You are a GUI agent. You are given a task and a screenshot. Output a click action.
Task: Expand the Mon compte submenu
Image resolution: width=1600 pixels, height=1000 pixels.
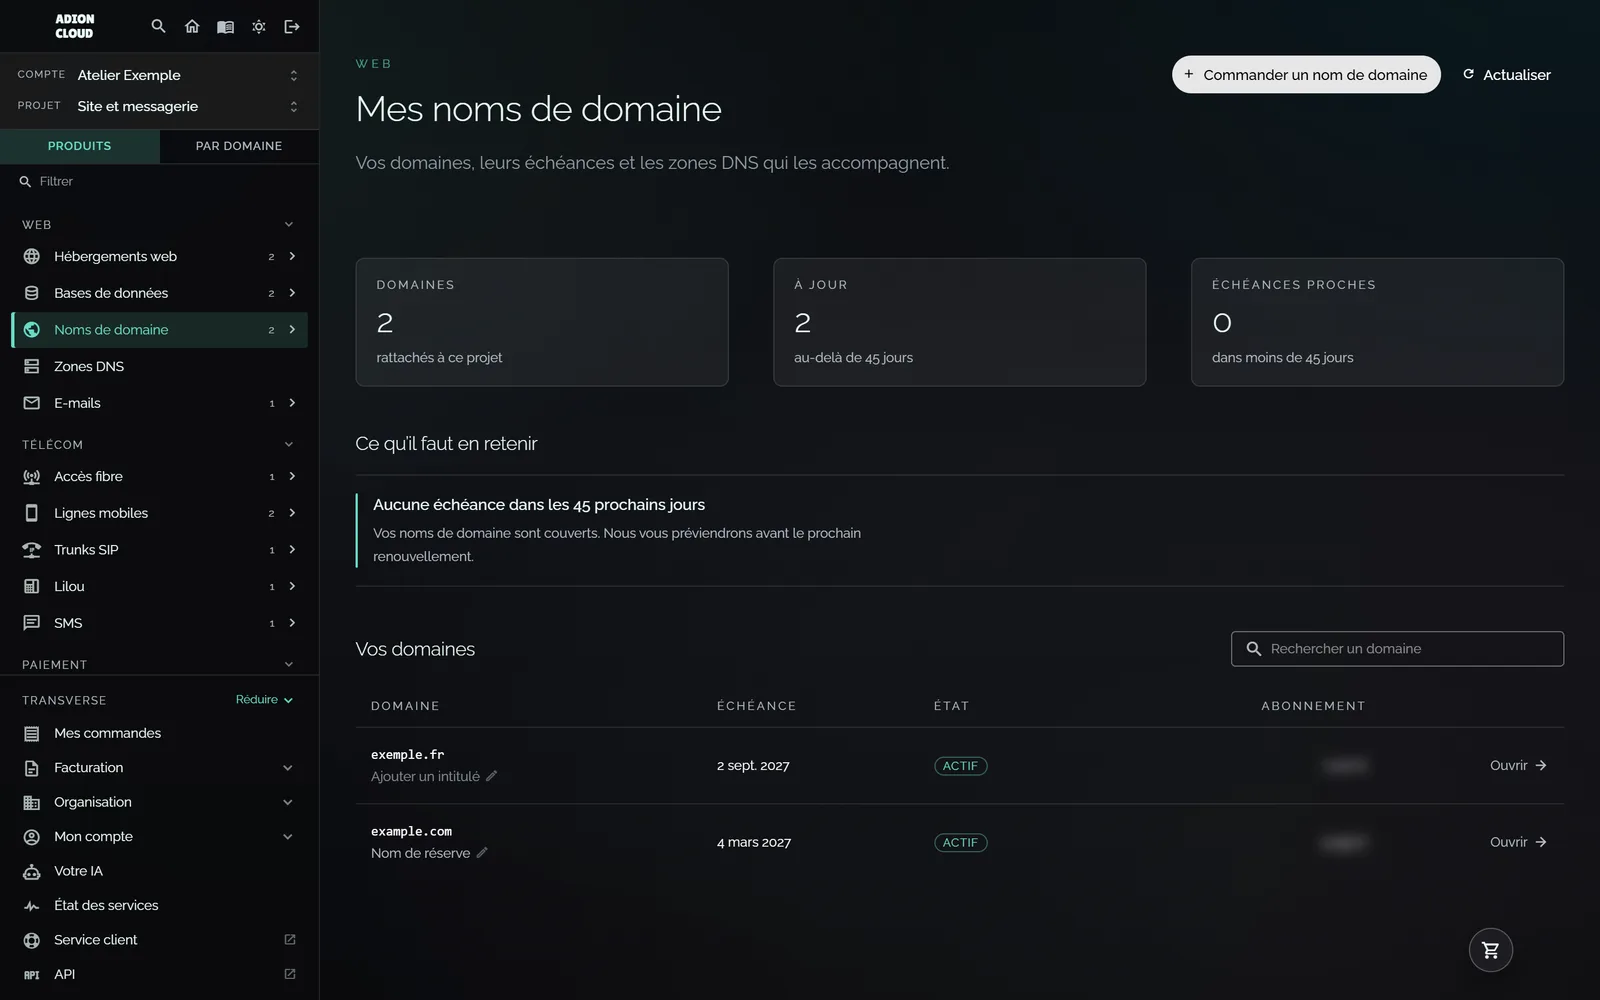288,837
